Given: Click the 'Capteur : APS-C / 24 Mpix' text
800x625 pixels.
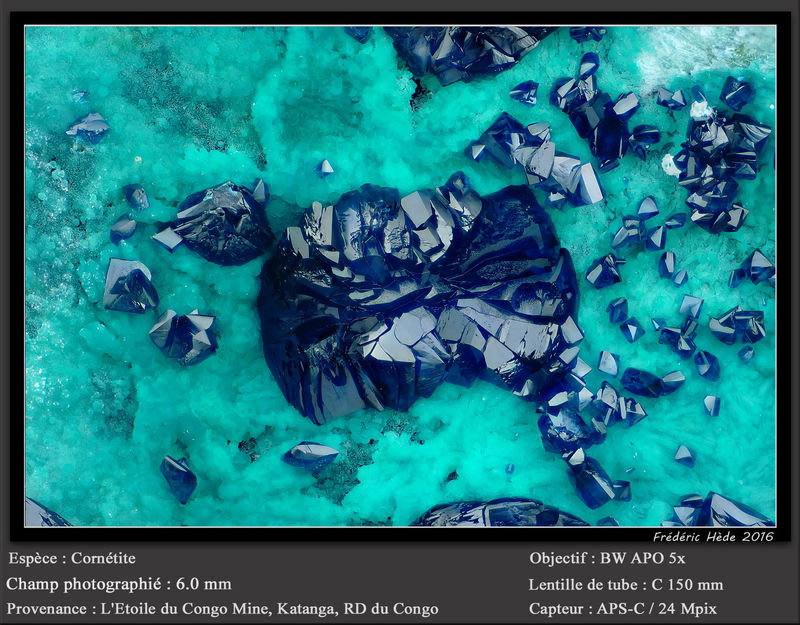Looking at the screenshot, I should coord(622,609).
